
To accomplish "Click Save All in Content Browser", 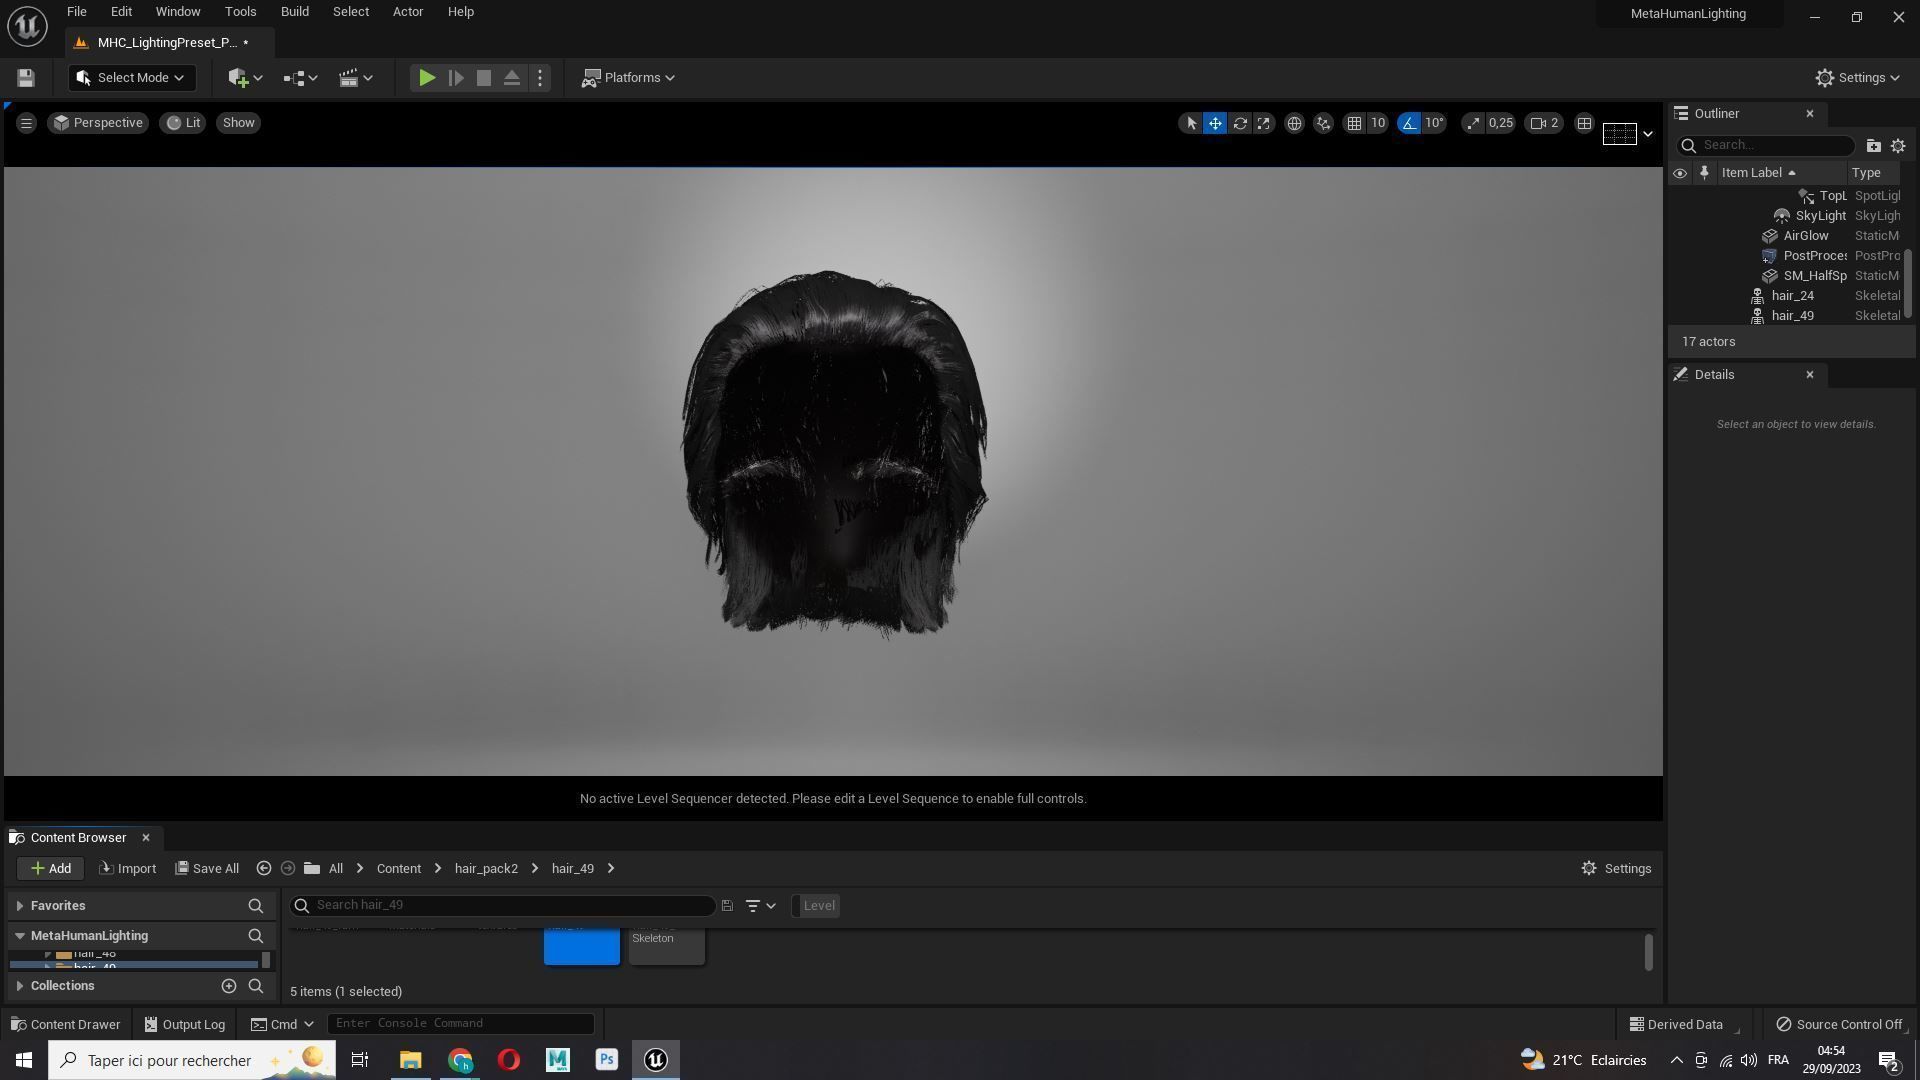I will 207,869.
